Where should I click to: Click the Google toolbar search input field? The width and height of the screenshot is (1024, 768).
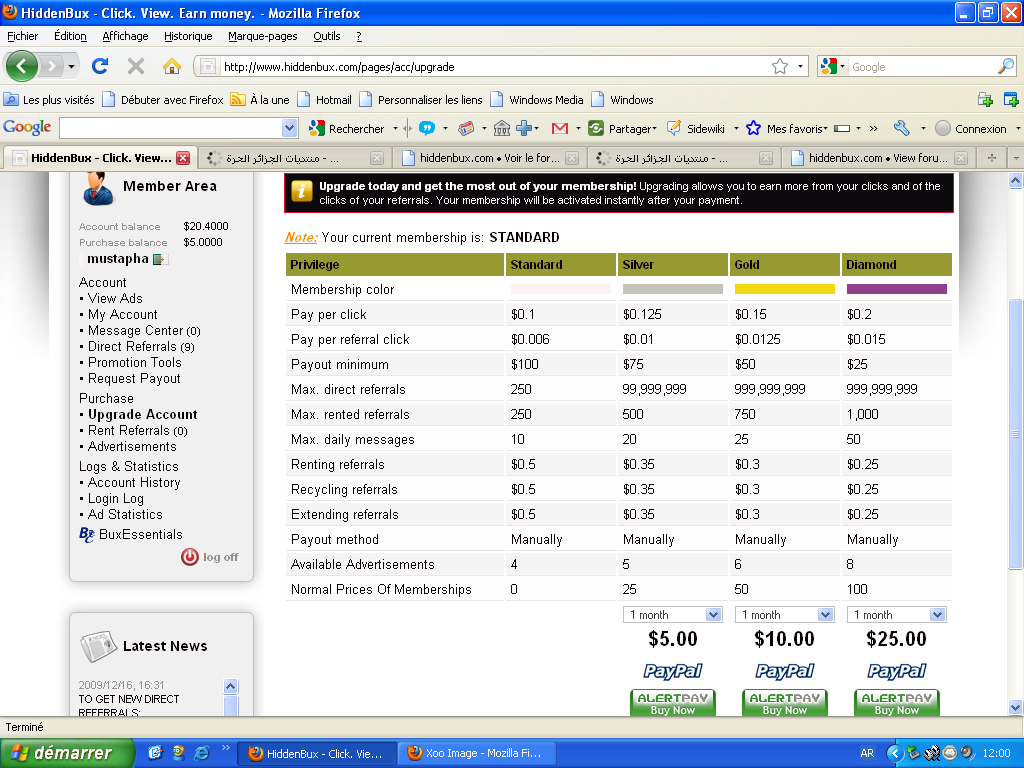[x=171, y=129]
